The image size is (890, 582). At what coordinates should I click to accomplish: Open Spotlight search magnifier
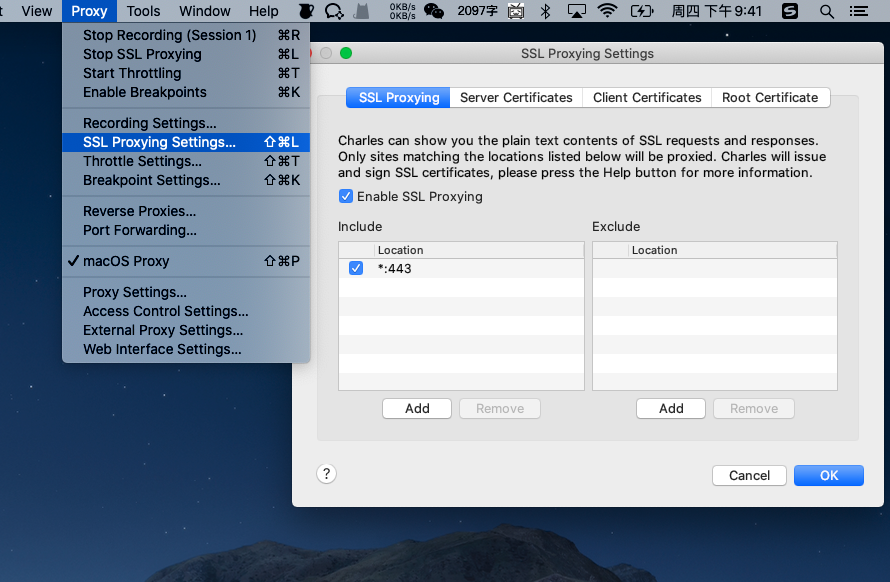[826, 11]
